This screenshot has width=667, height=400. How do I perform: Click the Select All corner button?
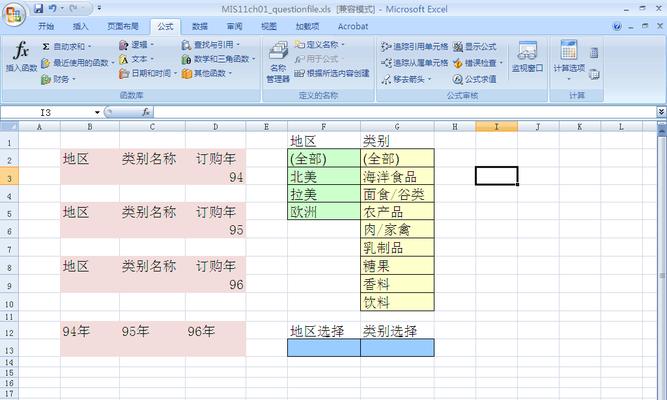[9, 126]
